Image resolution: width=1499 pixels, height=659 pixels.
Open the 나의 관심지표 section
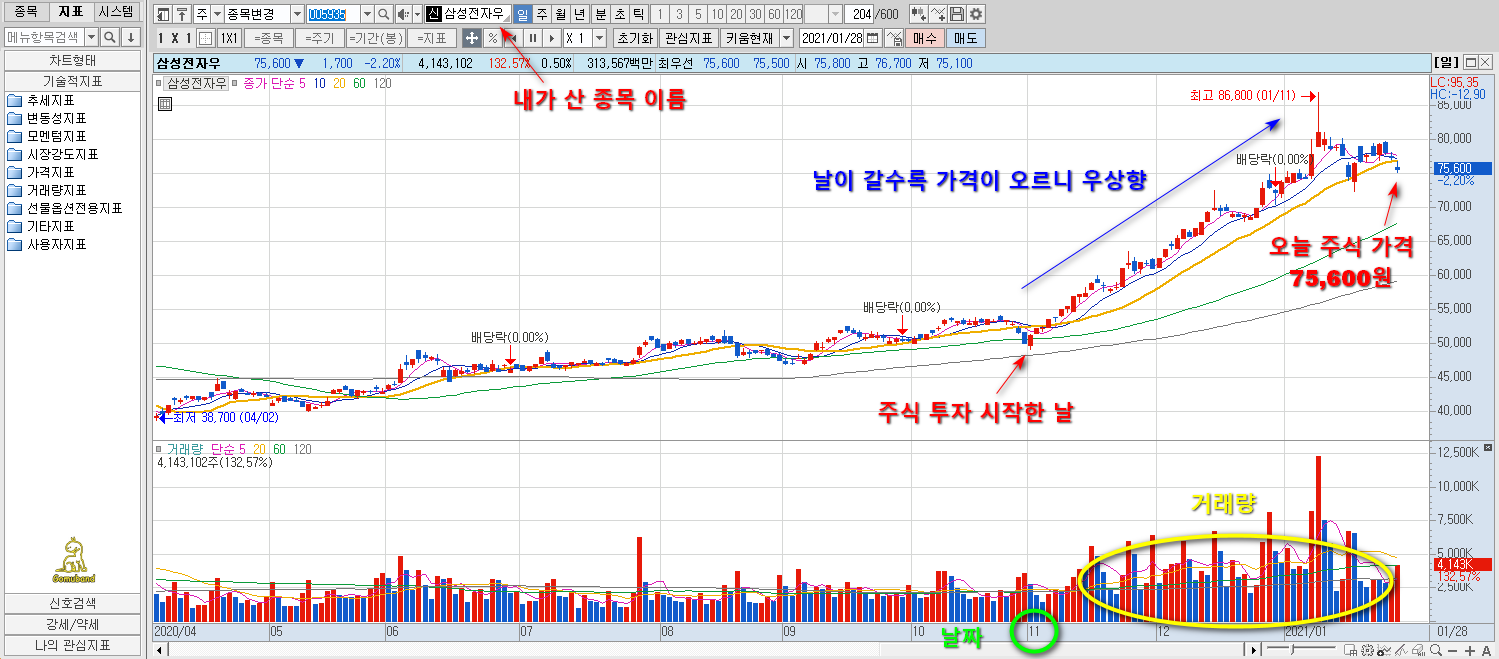[72, 645]
